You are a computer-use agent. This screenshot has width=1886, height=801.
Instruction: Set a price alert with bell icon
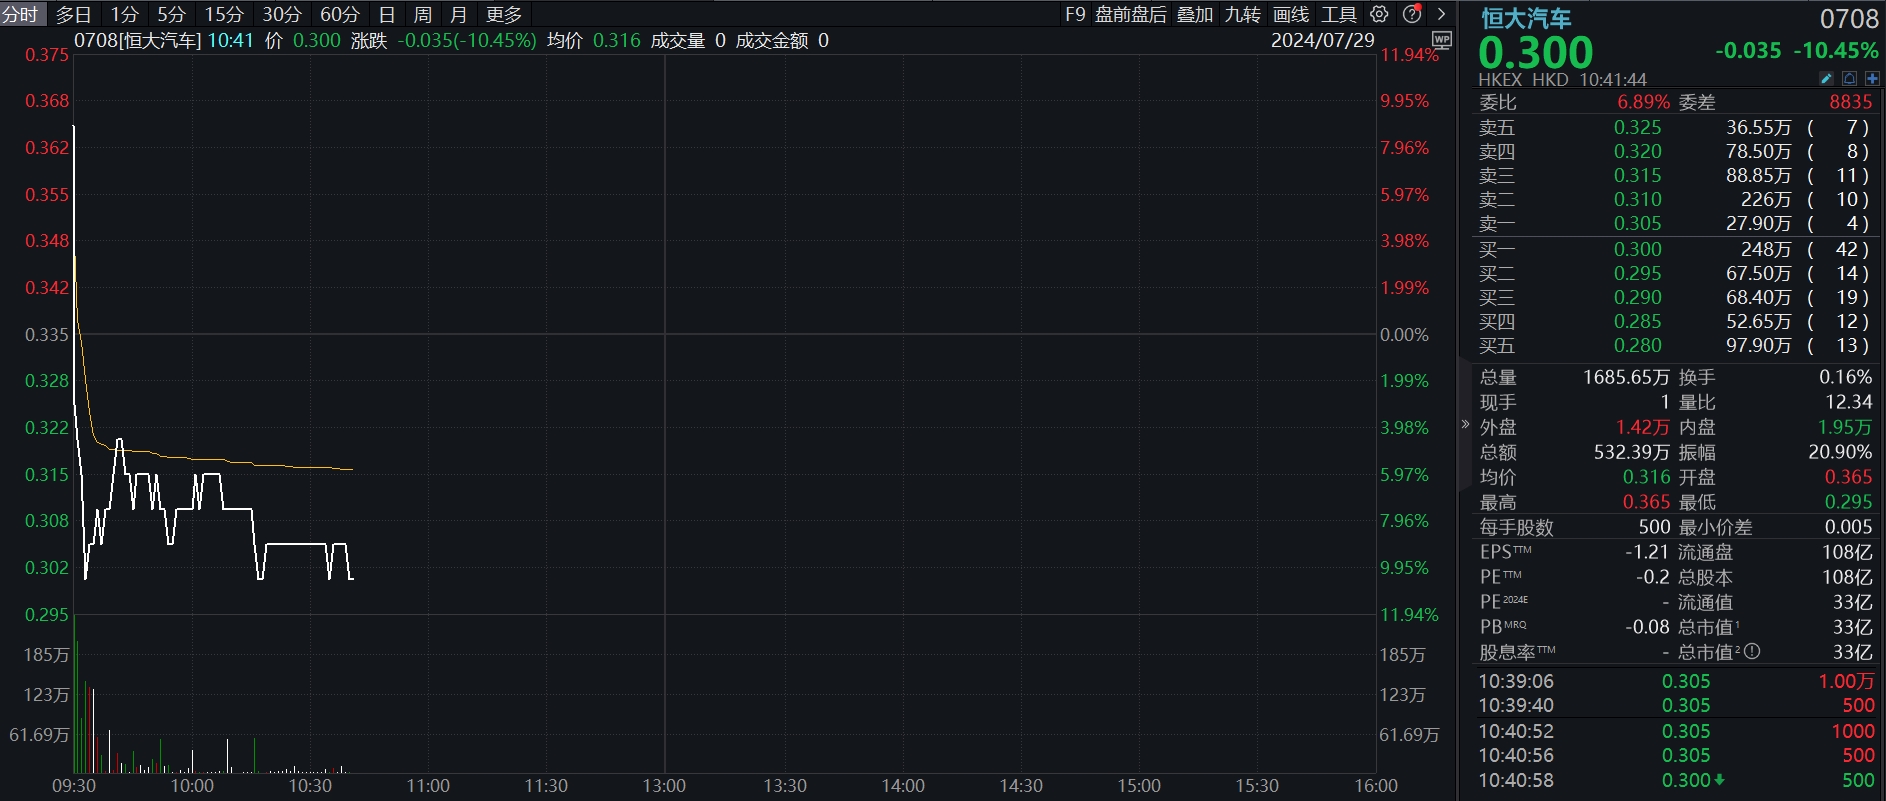pyautogui.click(x=1849, y=78)
